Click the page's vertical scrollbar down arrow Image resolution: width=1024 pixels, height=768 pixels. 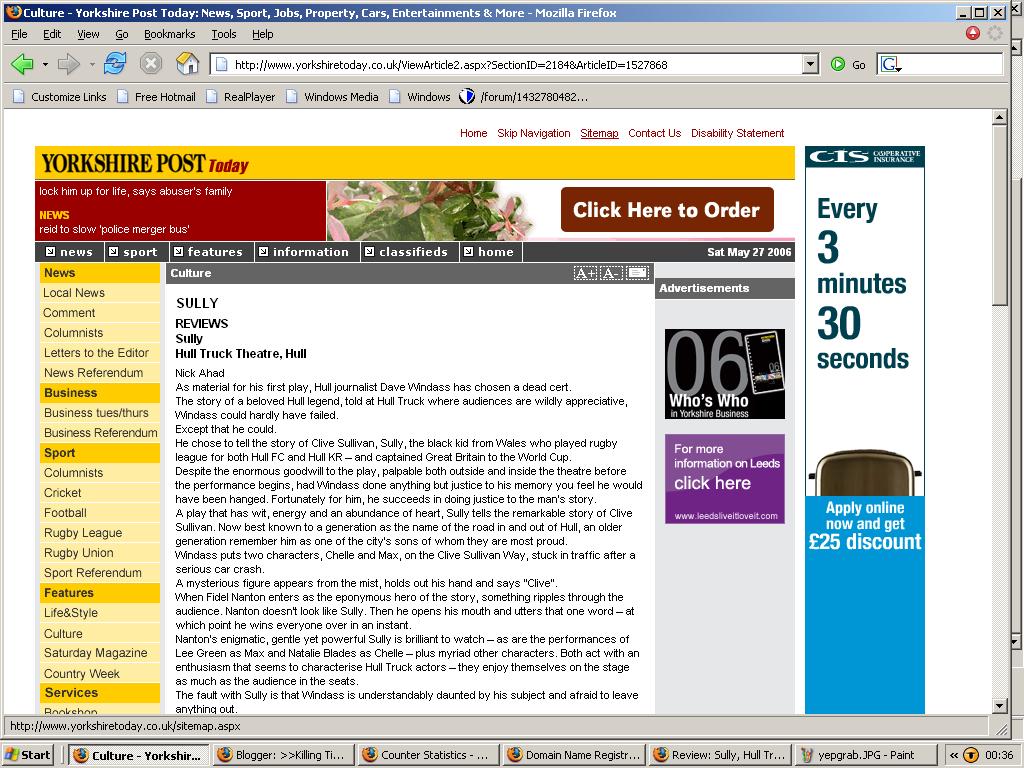pos(999,704)
